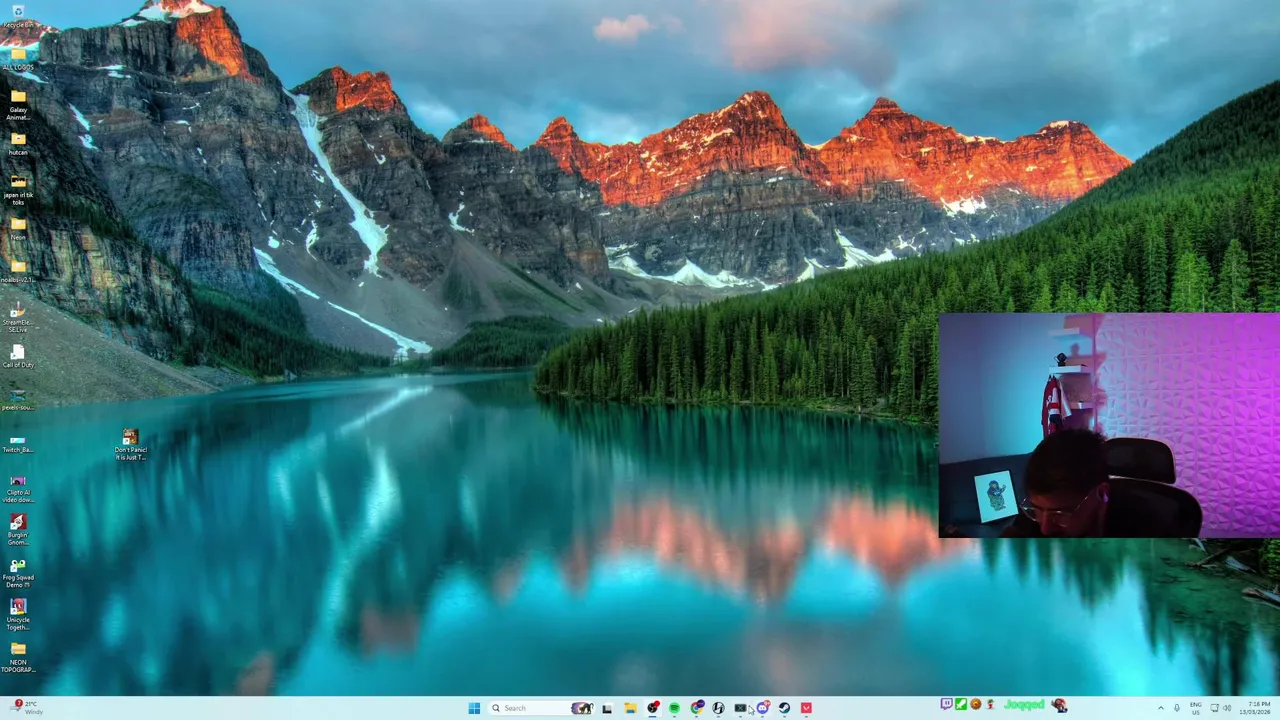Open Task View from the taskbar
The height and width of the screenshot is (720, 1280).
(x=607, y=708)
